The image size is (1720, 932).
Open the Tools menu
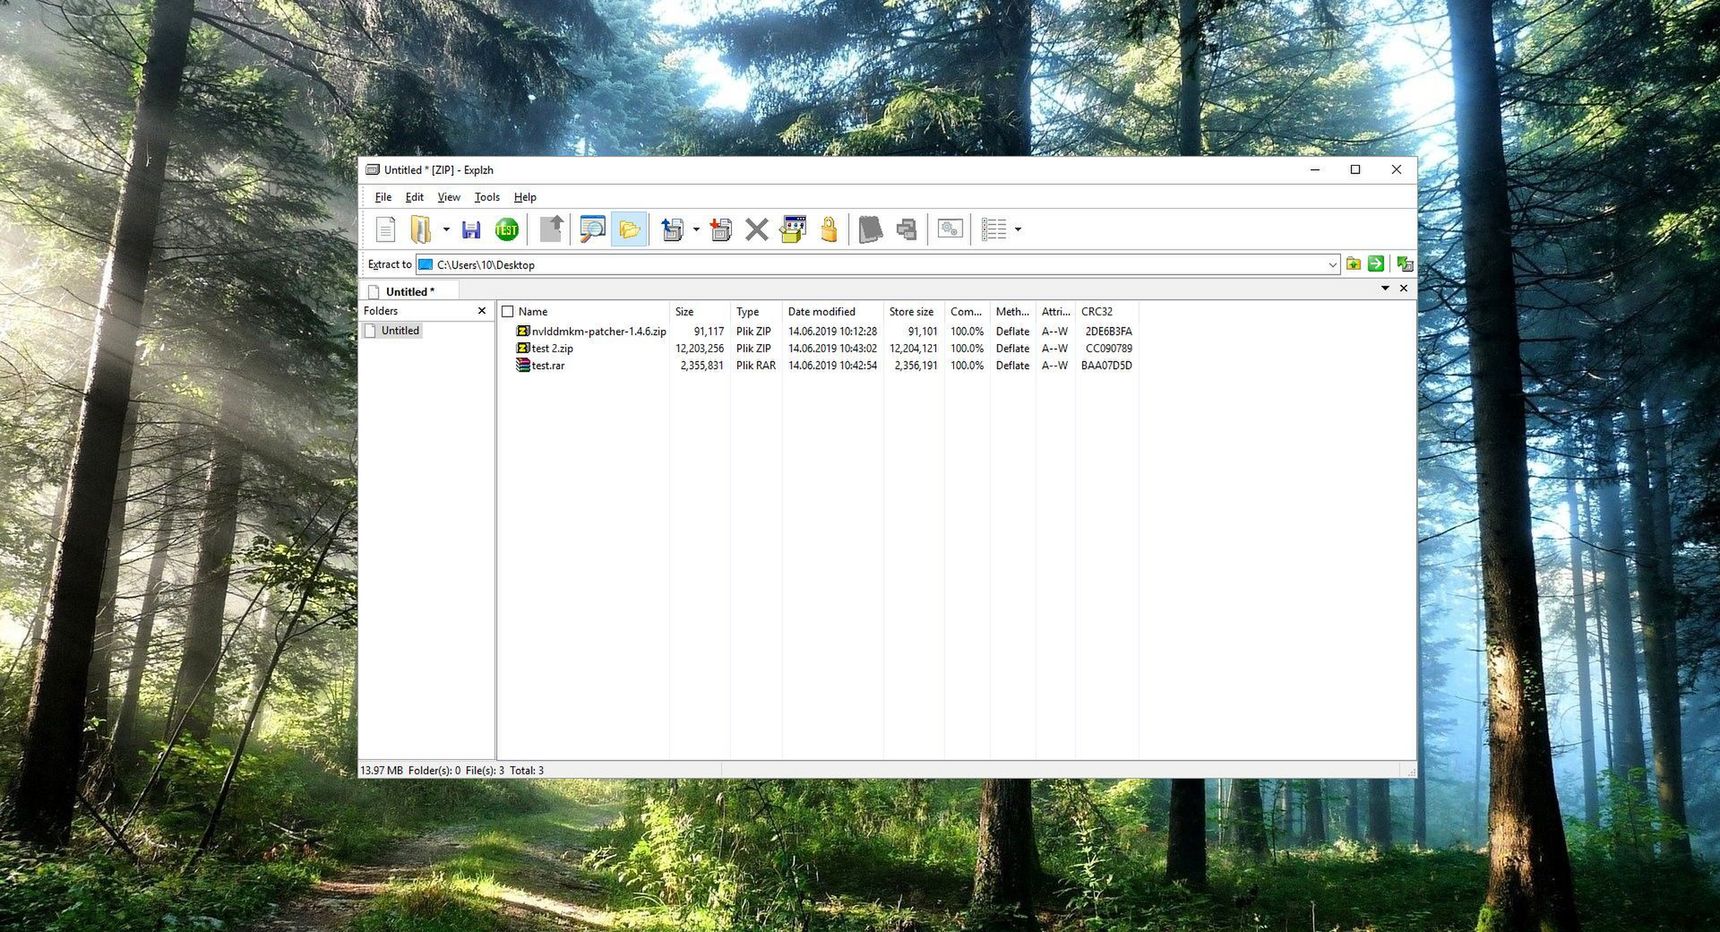tap(487, 197)
